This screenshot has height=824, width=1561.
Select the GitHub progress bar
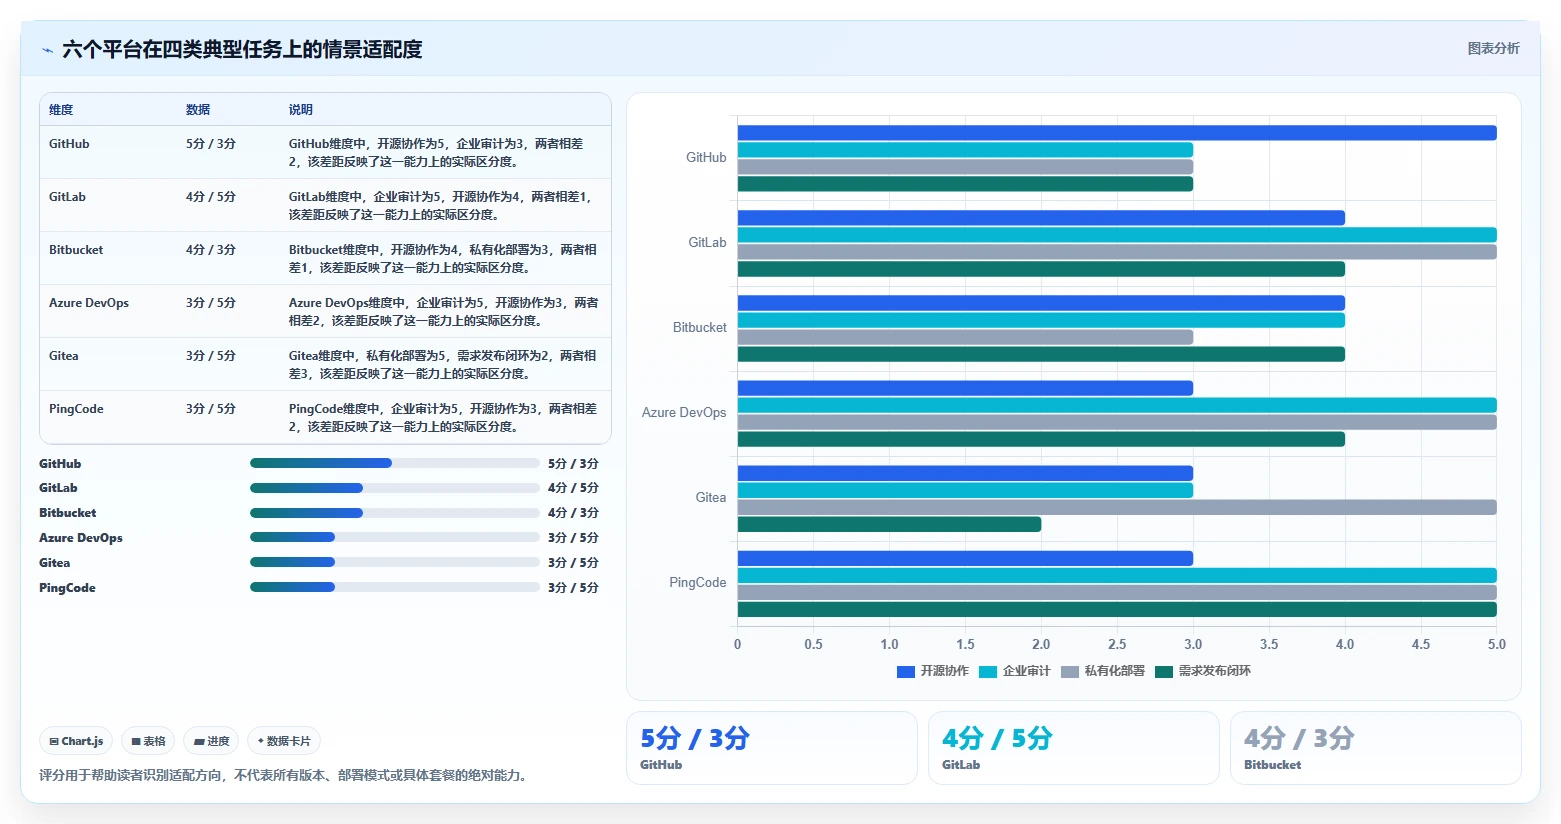click(394, 463)
